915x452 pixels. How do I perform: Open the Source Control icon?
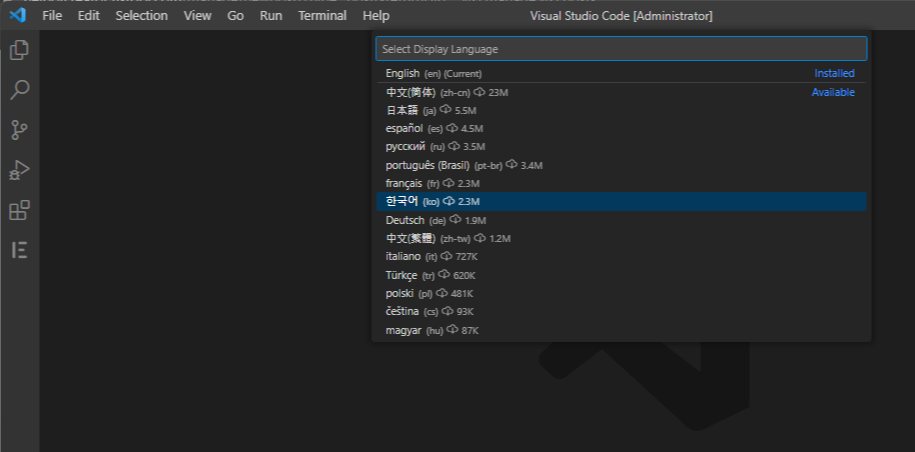point(19,130)
